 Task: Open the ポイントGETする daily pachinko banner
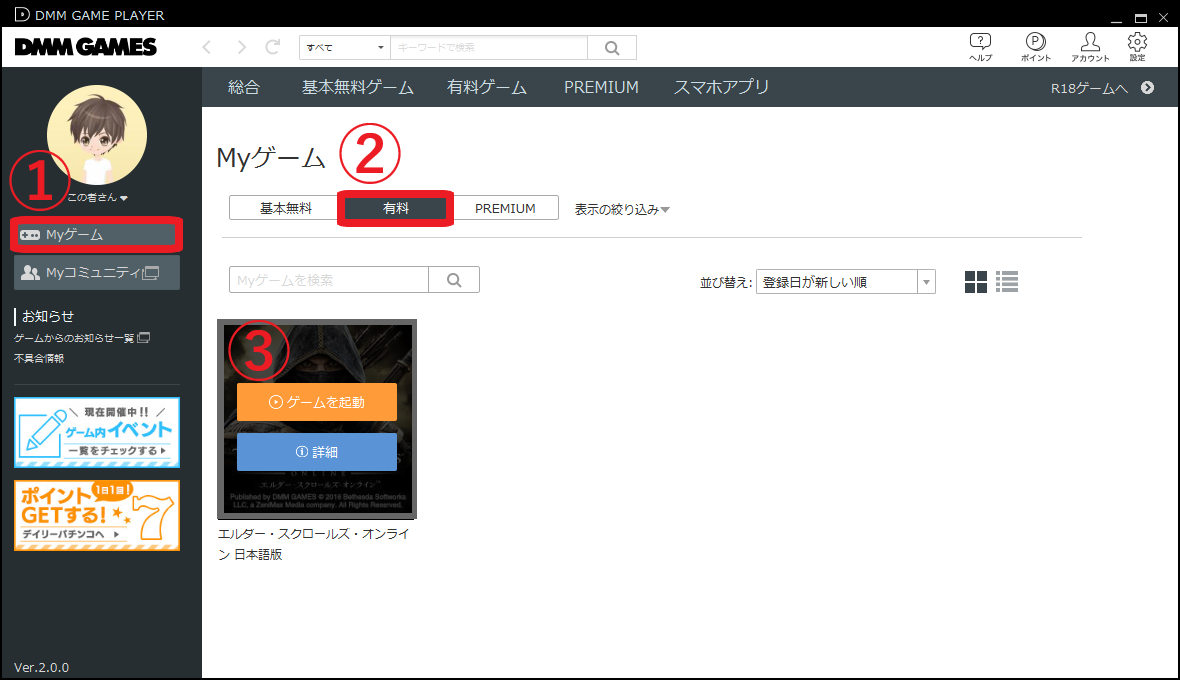[x=97, y=515]
